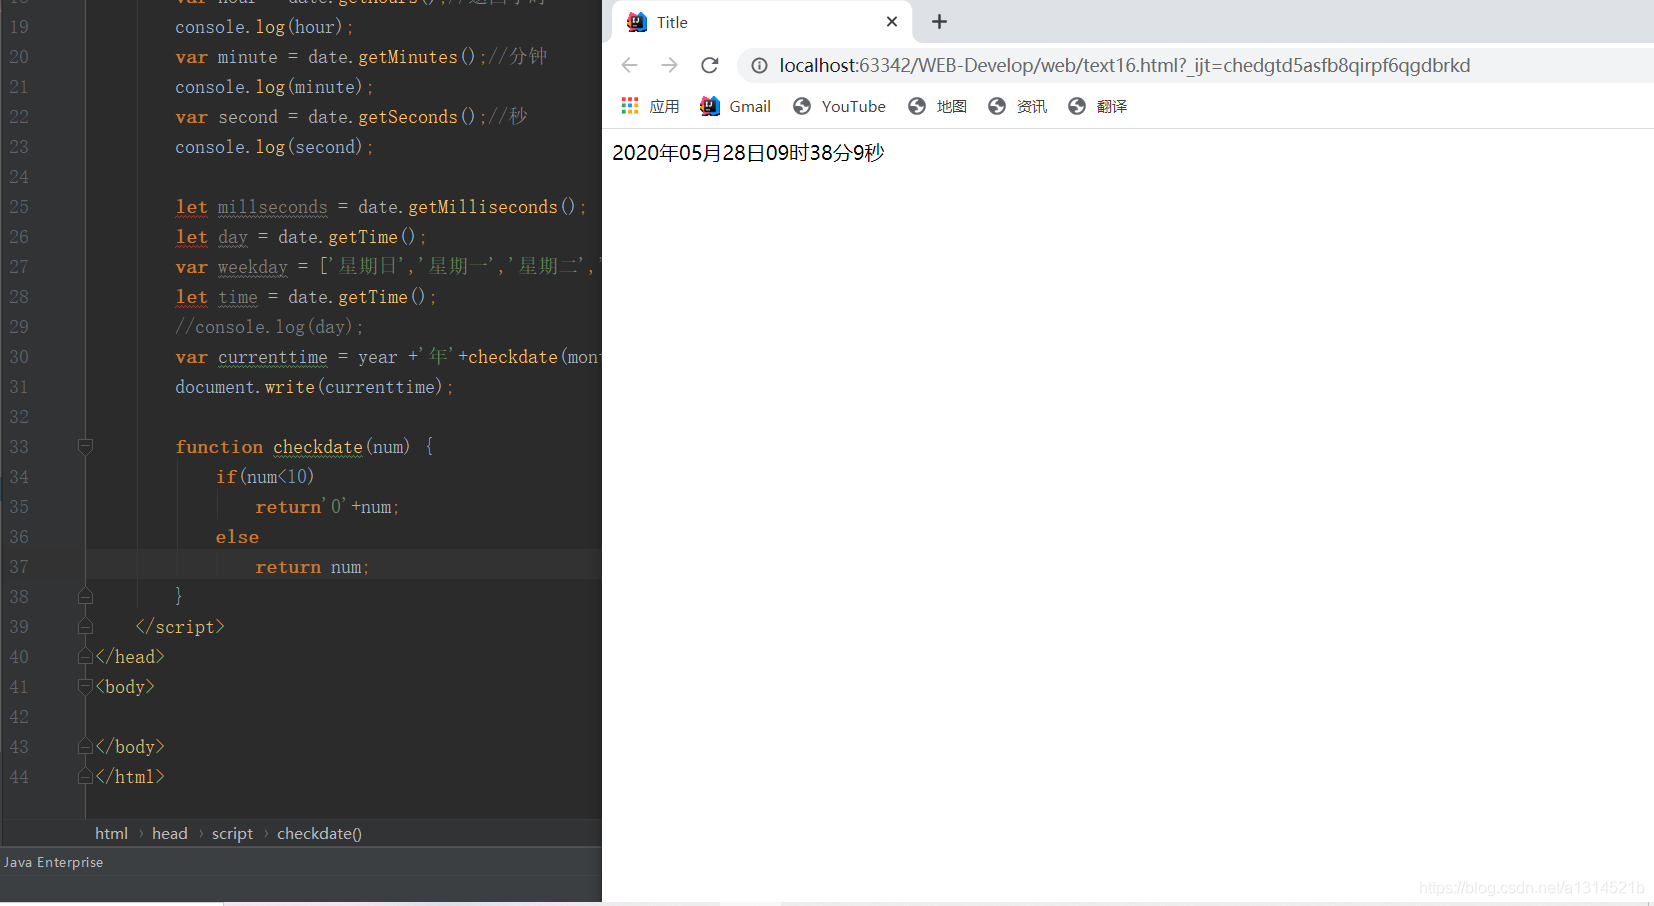Click the browser address bar URL
Viewport: 1654px width, 906px height.
[x=1125, y=66]
